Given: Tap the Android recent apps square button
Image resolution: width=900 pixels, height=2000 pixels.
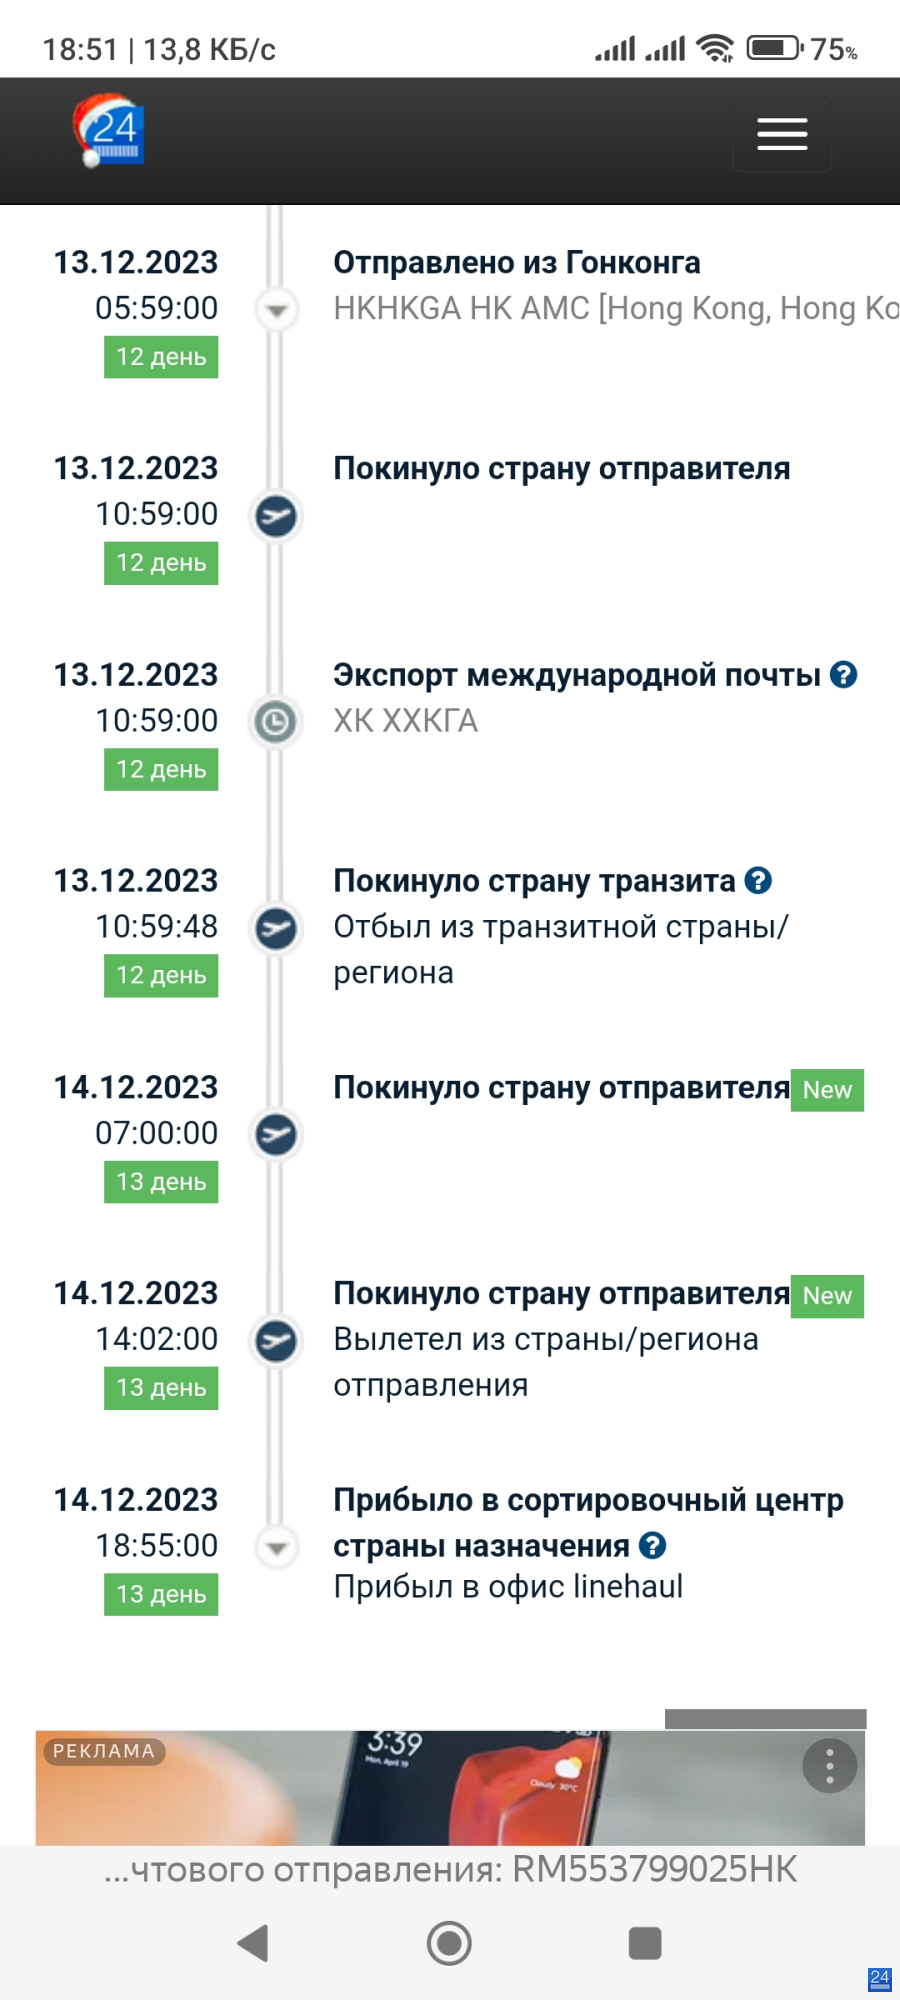Looking at the screenshot, I should (x=645, y=1943).
